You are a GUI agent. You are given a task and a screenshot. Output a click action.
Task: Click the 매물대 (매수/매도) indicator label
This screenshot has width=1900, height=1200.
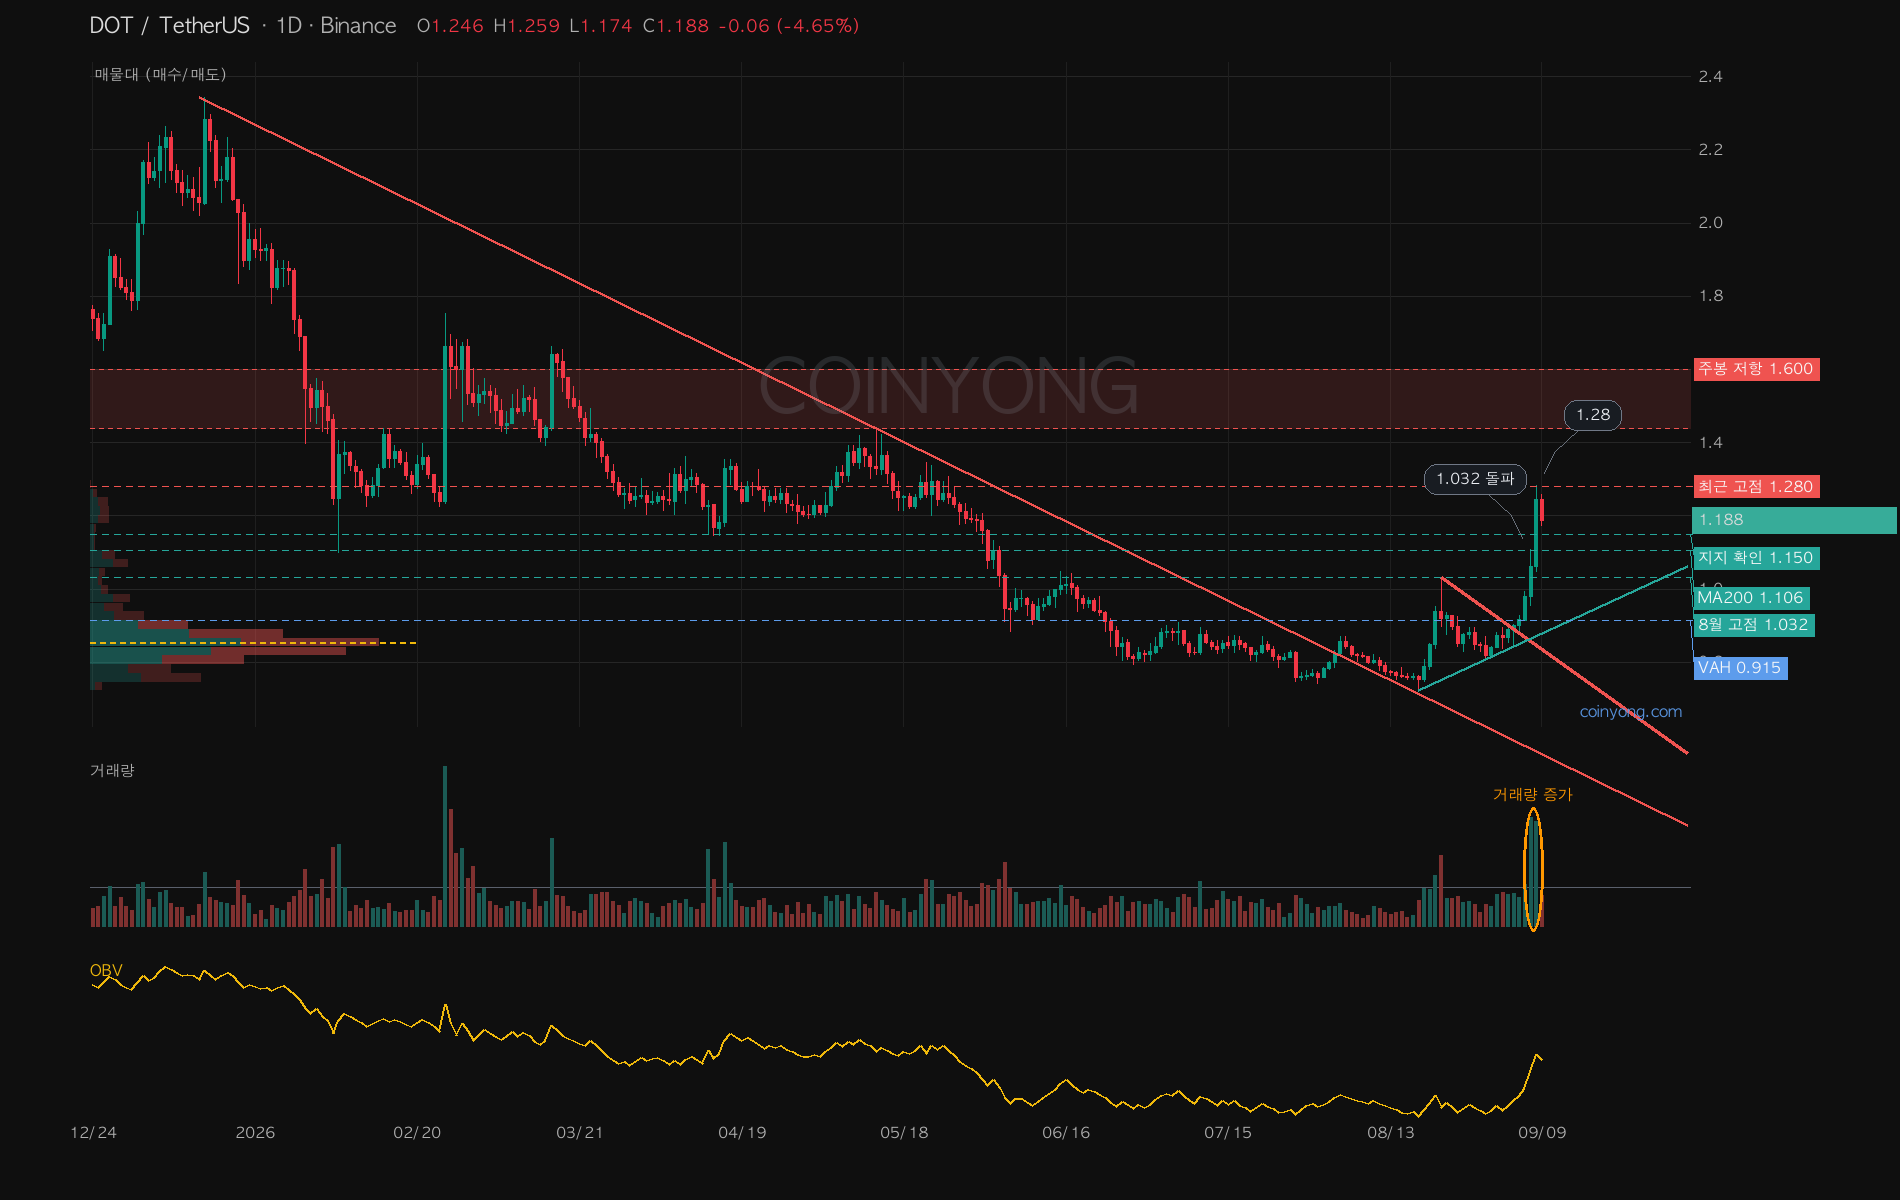tap(160, 74)
